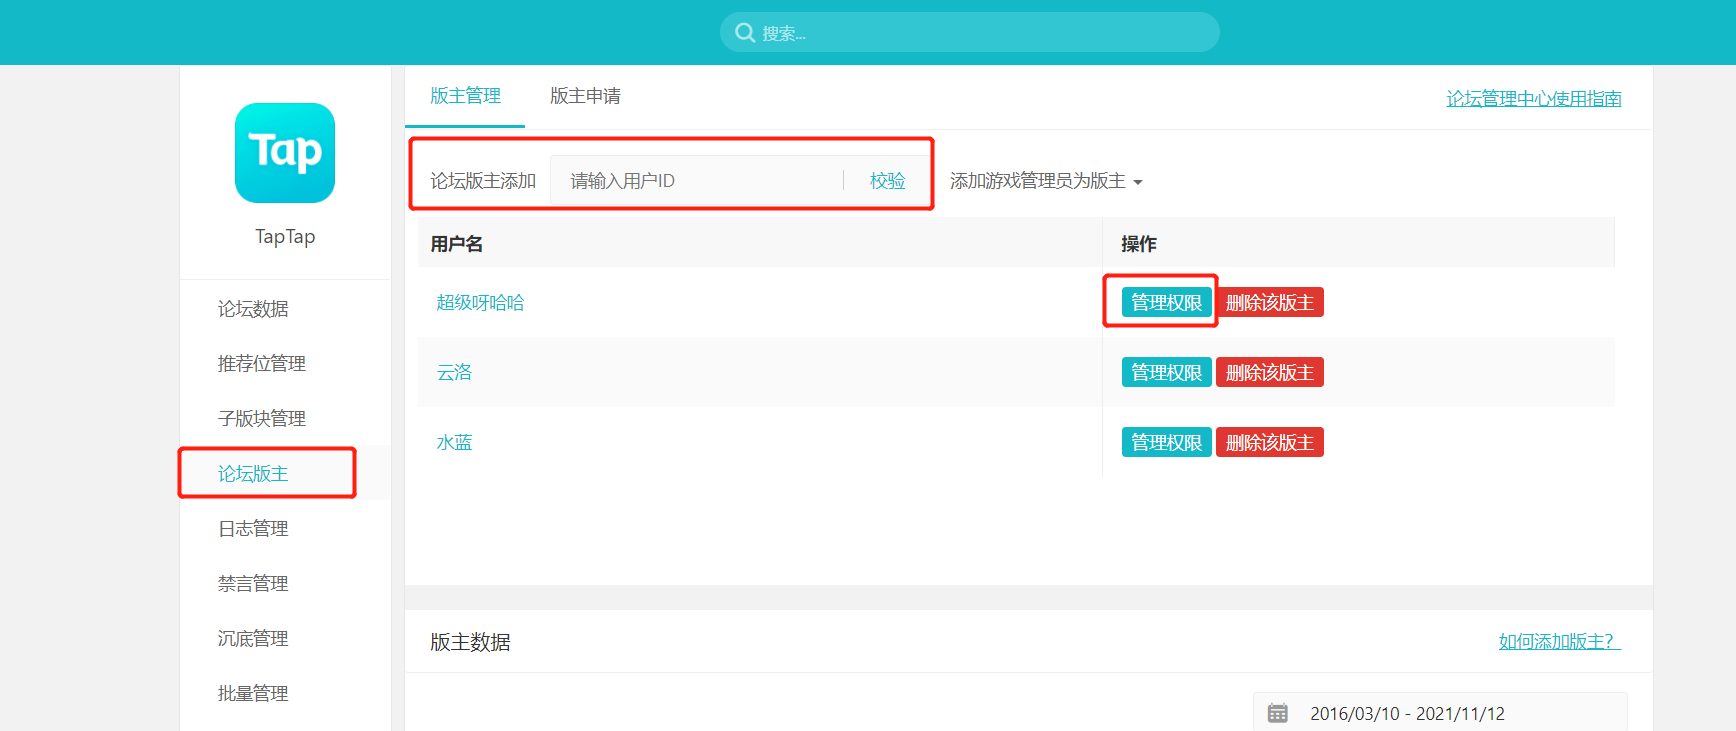Screen dimensions: 1736x731
Task: Click the top search box
Action: point(980,33)
